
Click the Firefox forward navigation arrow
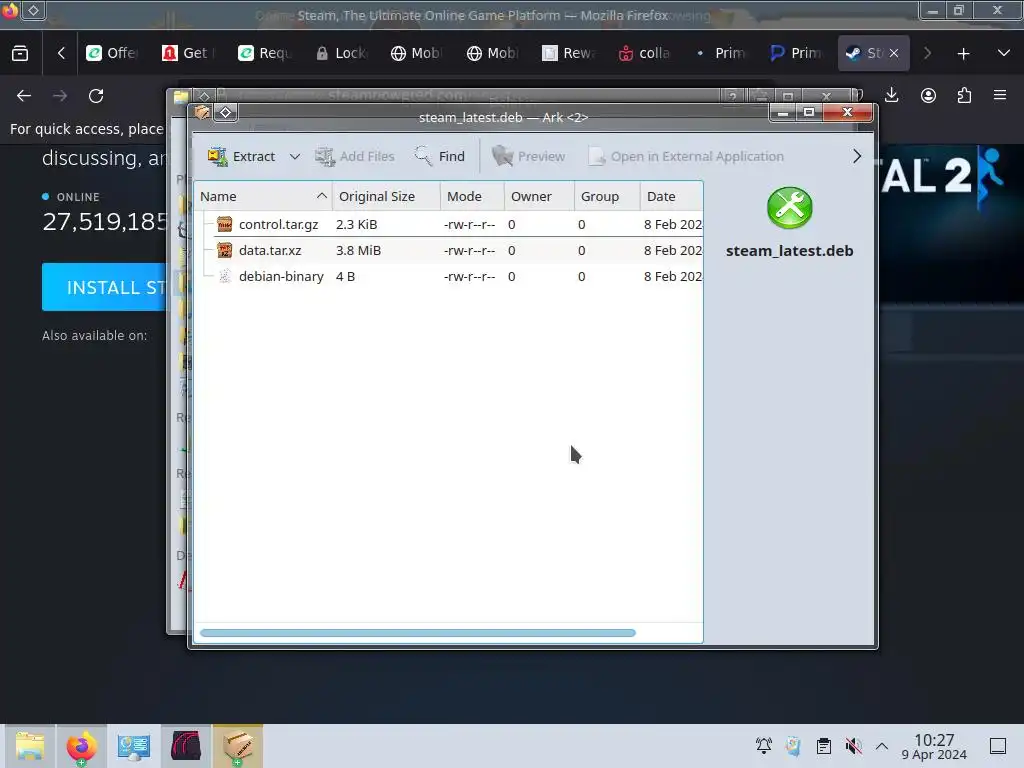pyautogui.click(x=60, y=96)
